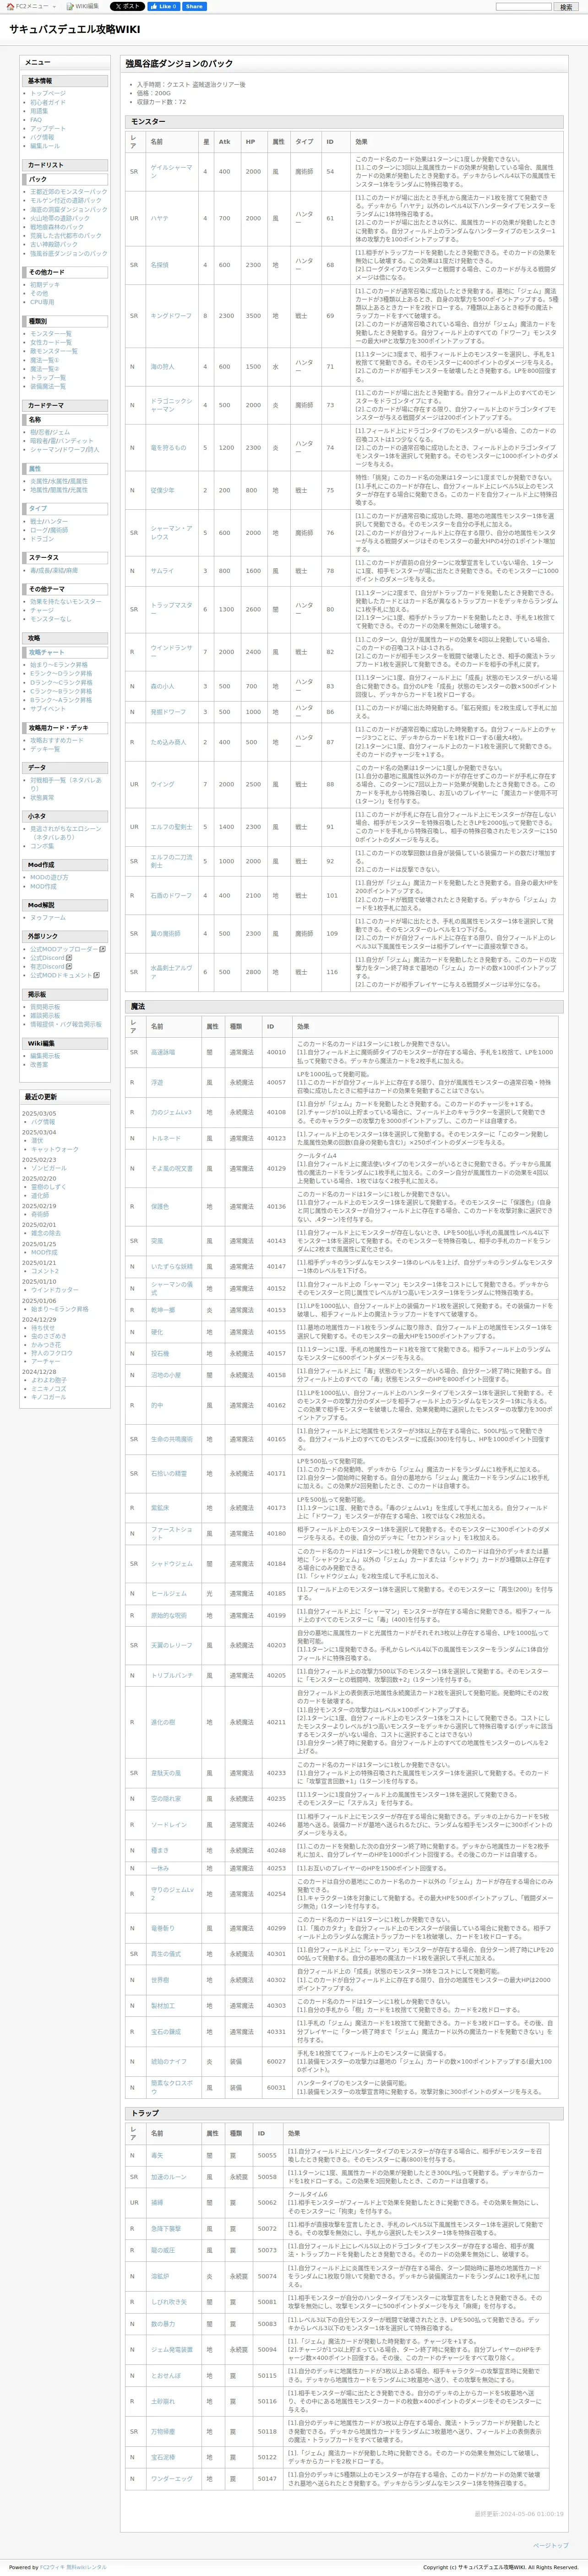
Task: Click the search text field
Action: coord(524,6)
